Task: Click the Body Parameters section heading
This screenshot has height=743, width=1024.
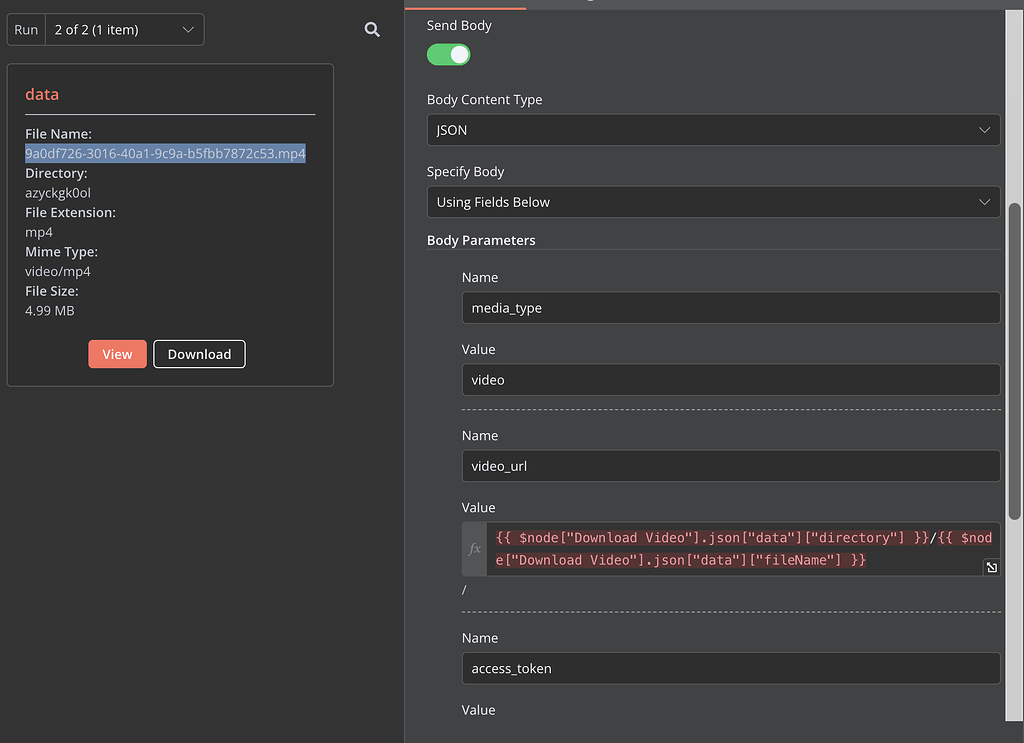Action: coord(481,240)
